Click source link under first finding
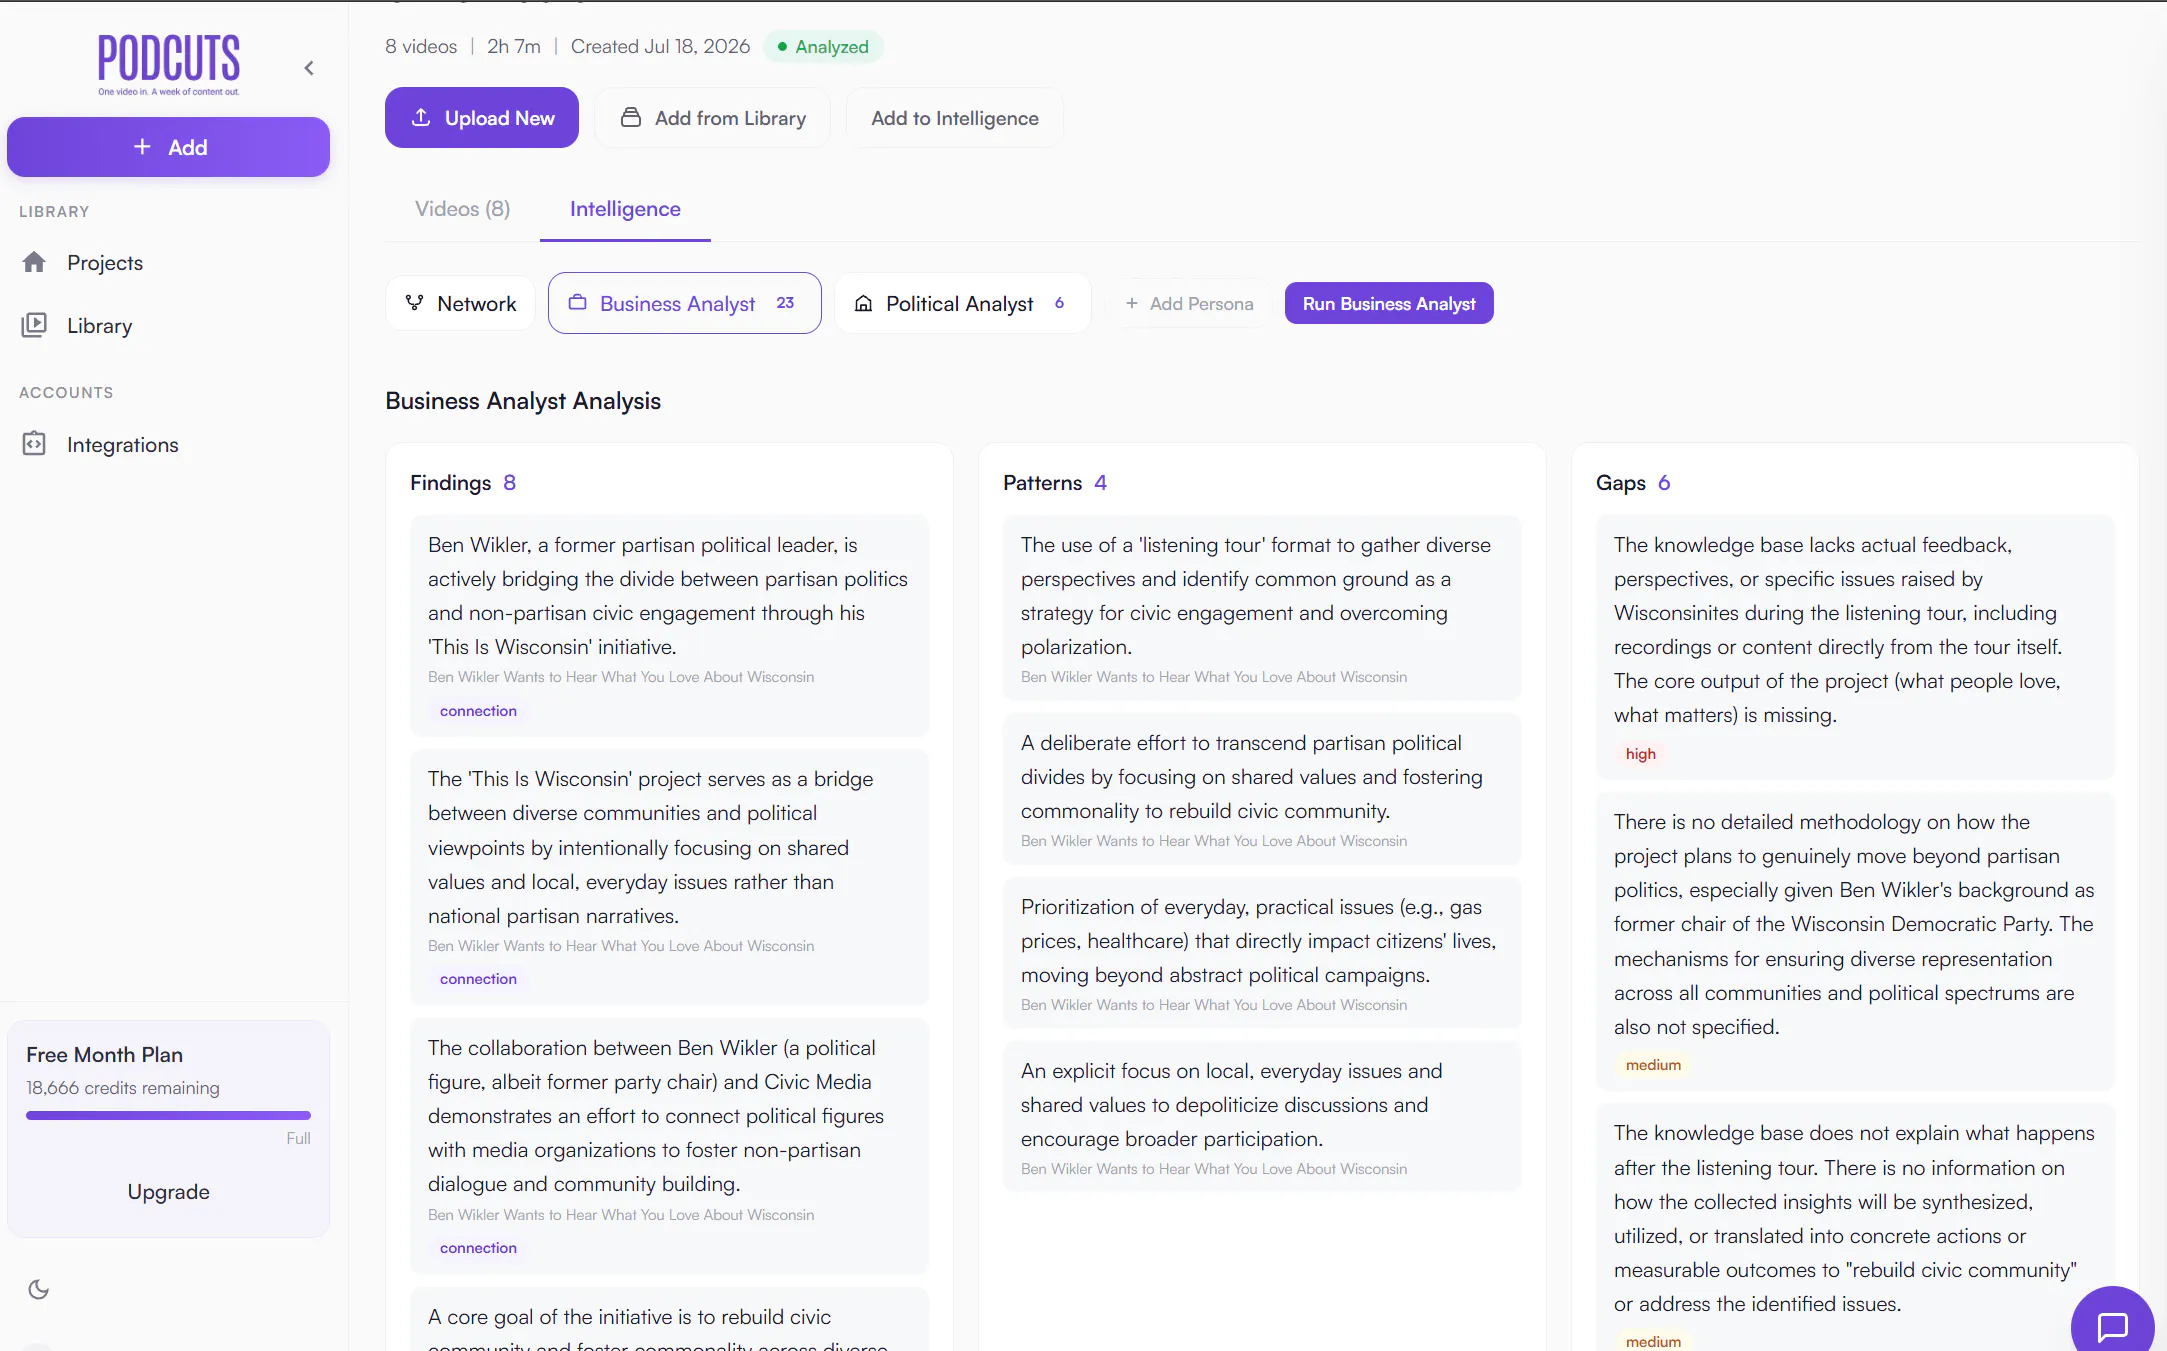 pyautogui.click(x=621, y=677)
